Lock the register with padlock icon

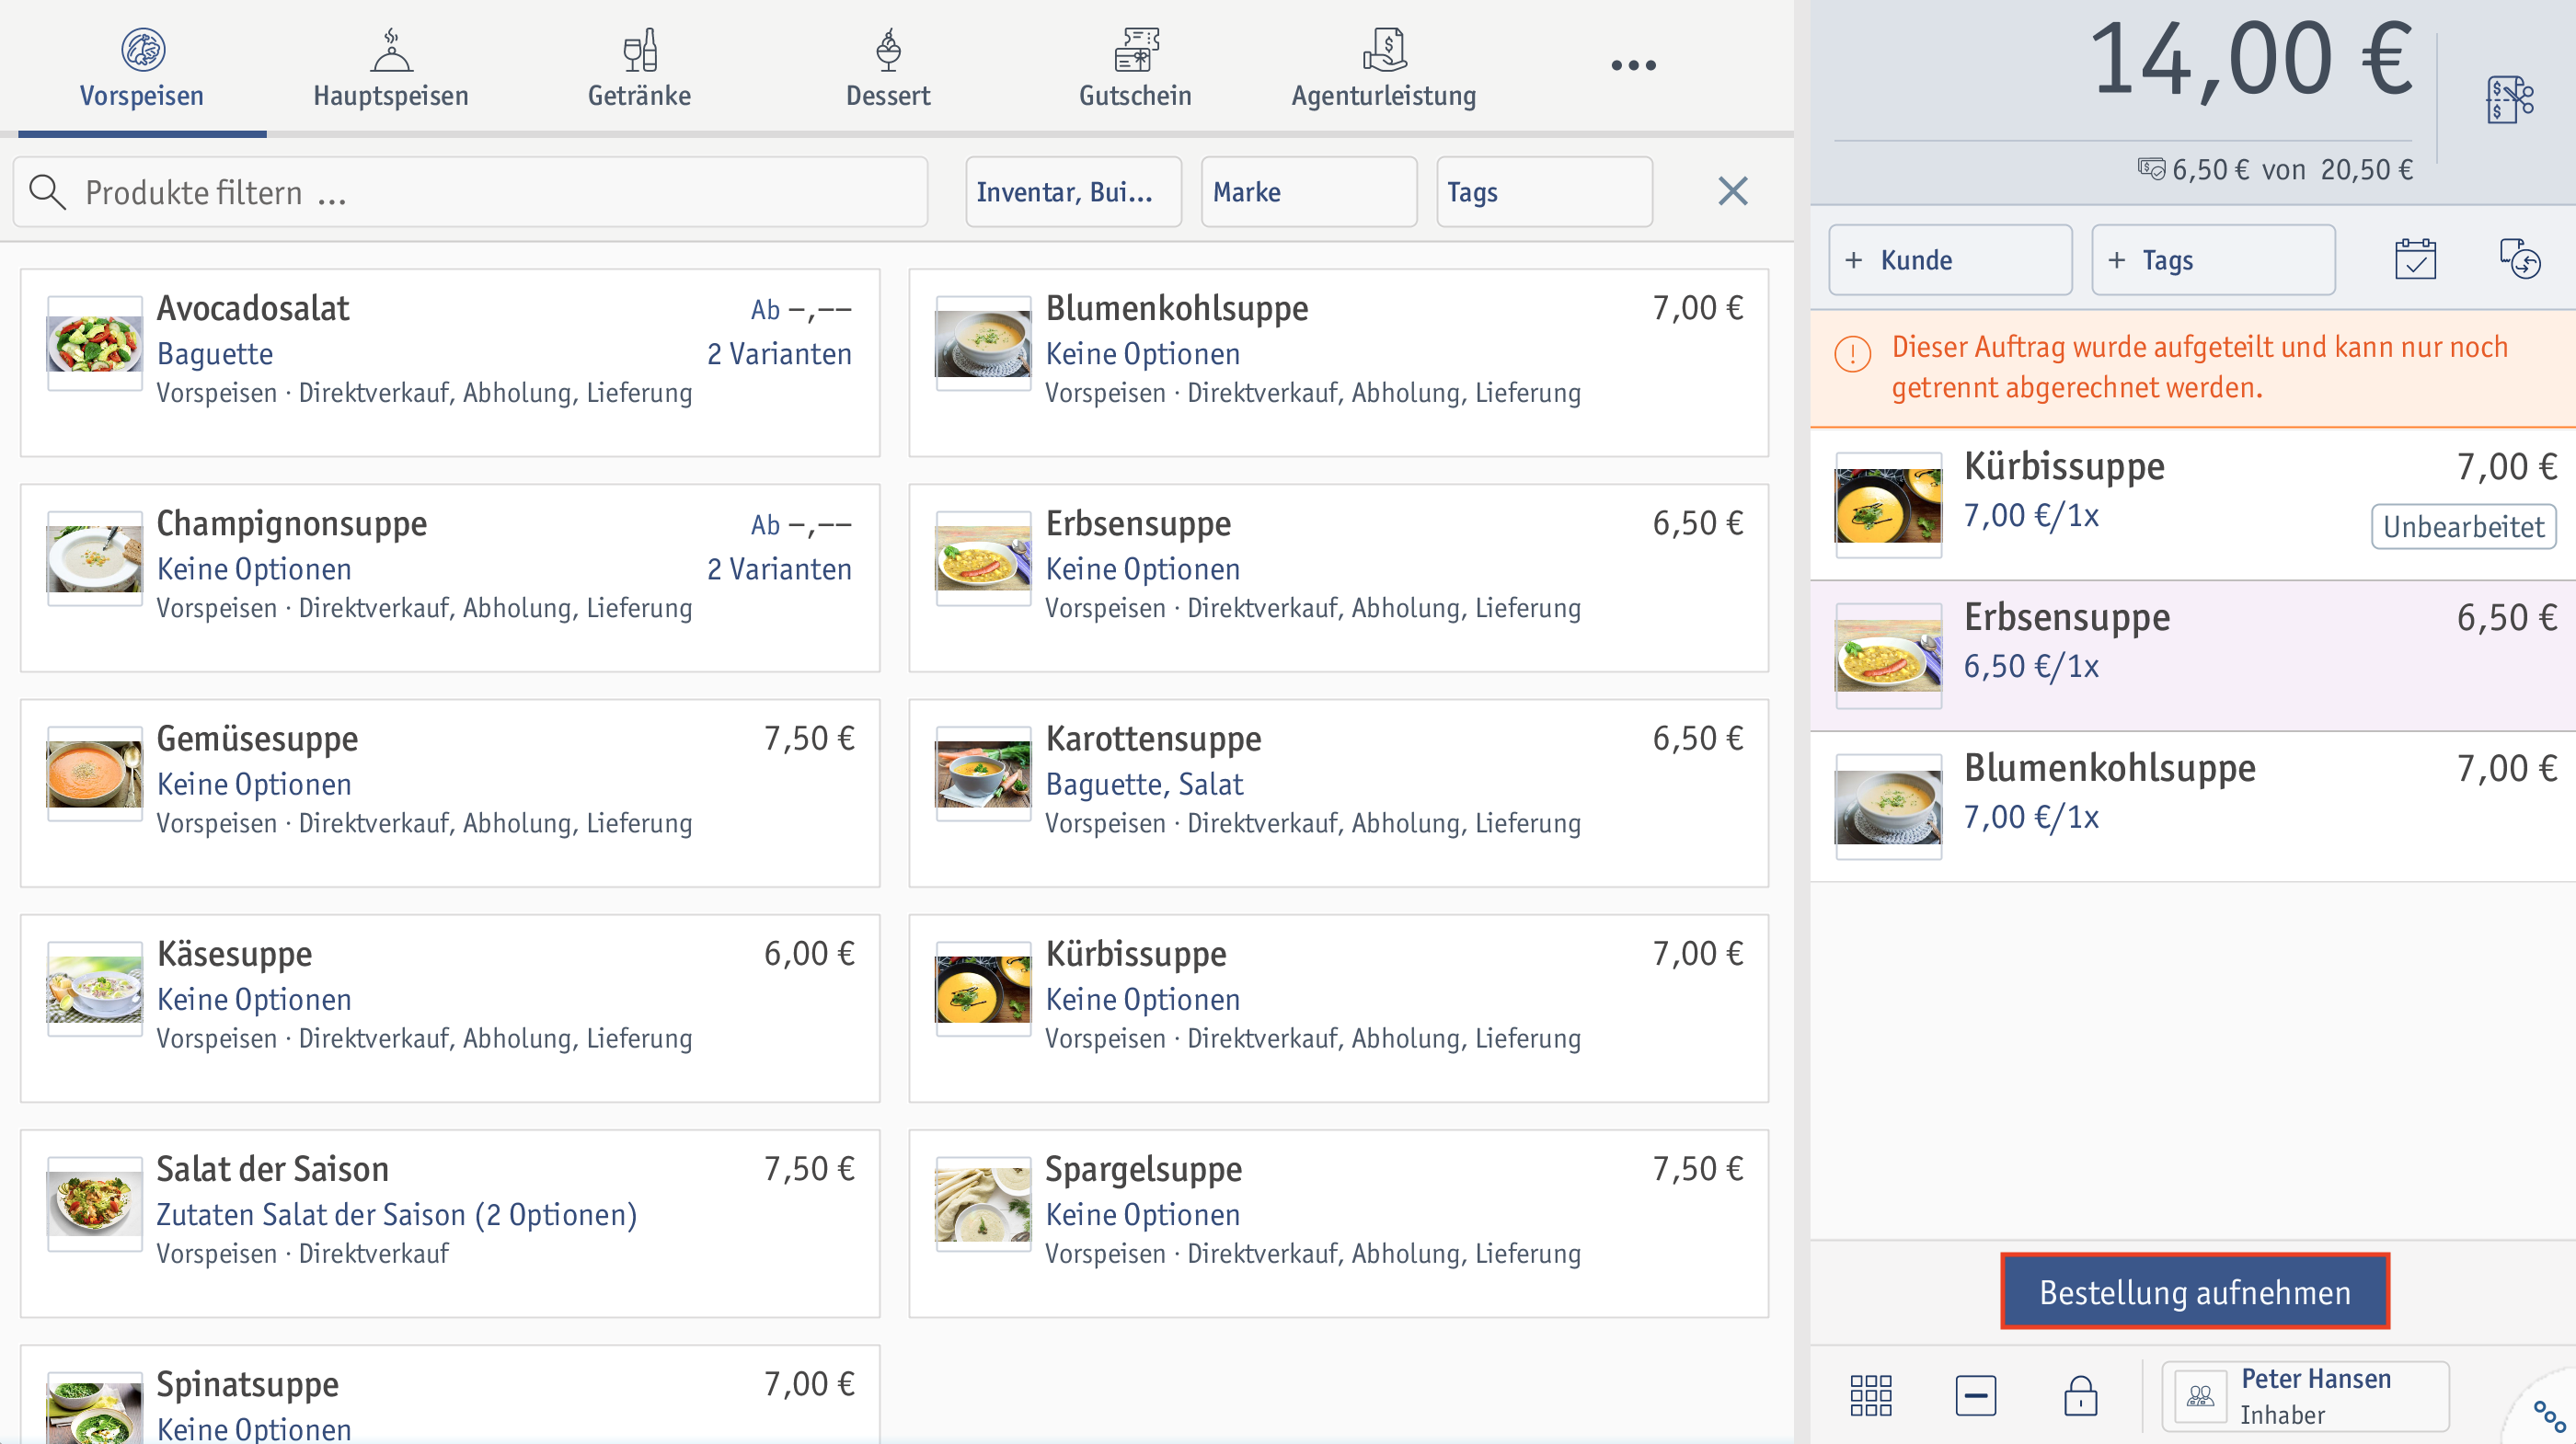coord(2080,1395)
